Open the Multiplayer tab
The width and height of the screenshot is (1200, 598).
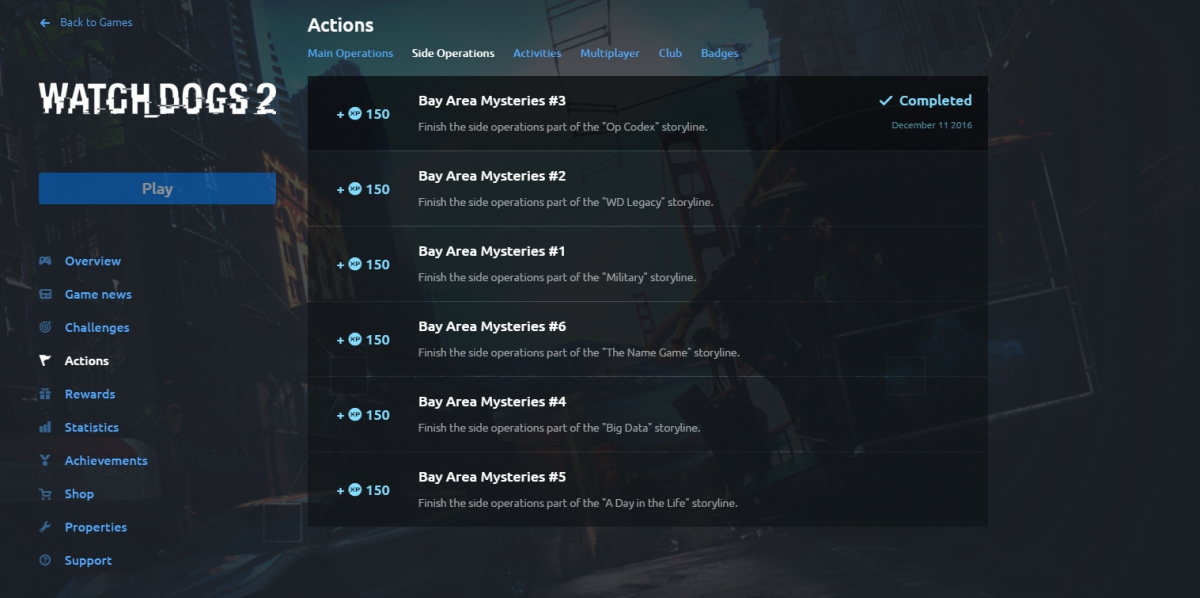click(x=610, y=53)
